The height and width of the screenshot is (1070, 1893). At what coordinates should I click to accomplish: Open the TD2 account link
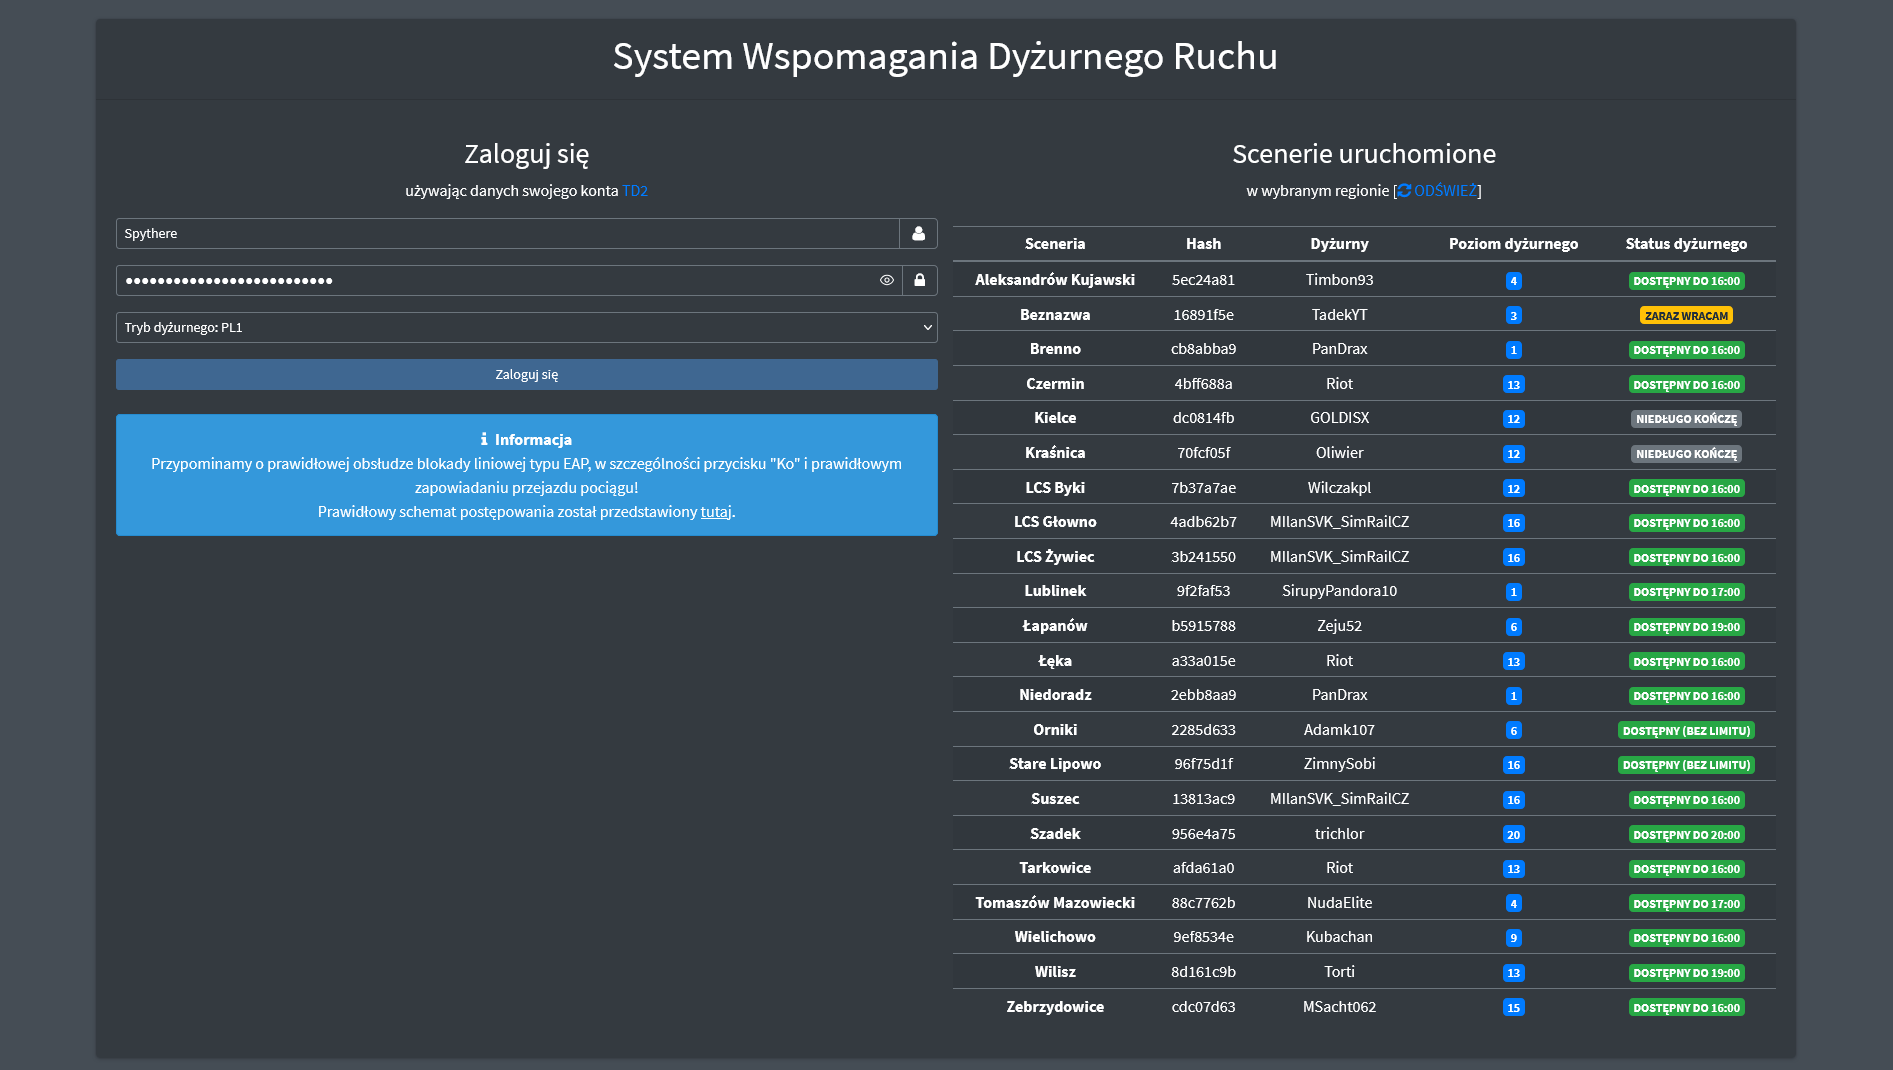[635, 191]
